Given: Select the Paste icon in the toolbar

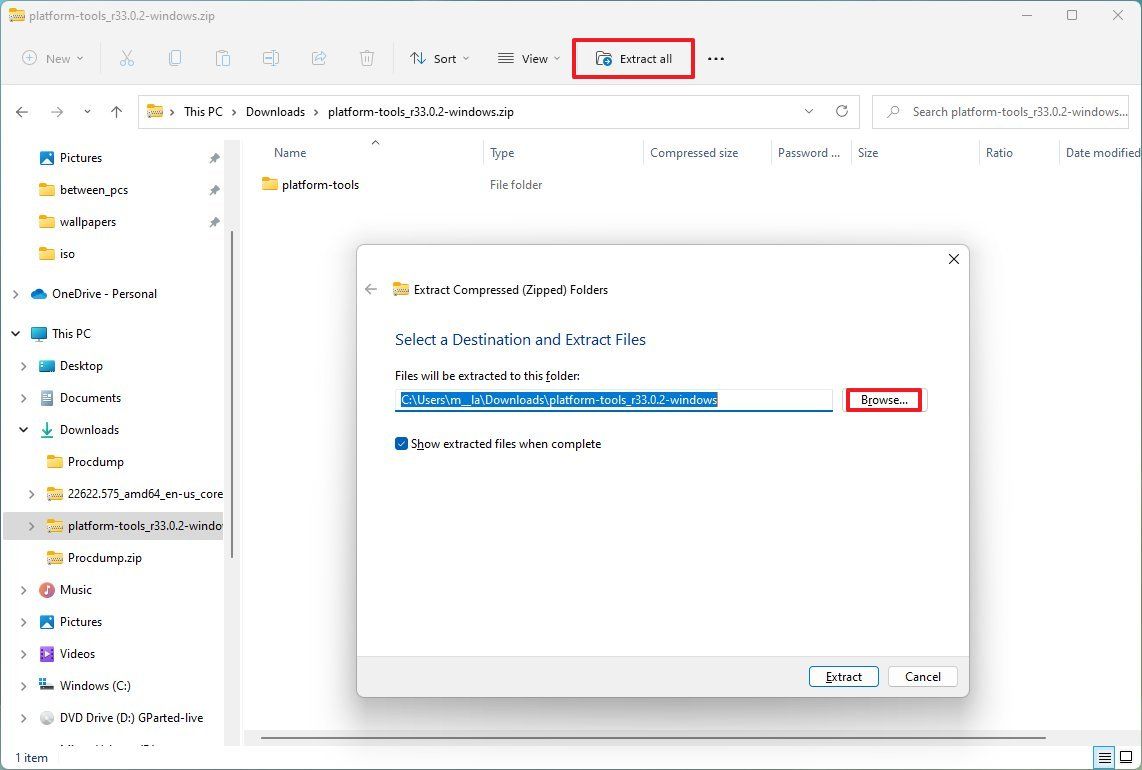Looking at the screenshot, I should [x=223, y=58].
